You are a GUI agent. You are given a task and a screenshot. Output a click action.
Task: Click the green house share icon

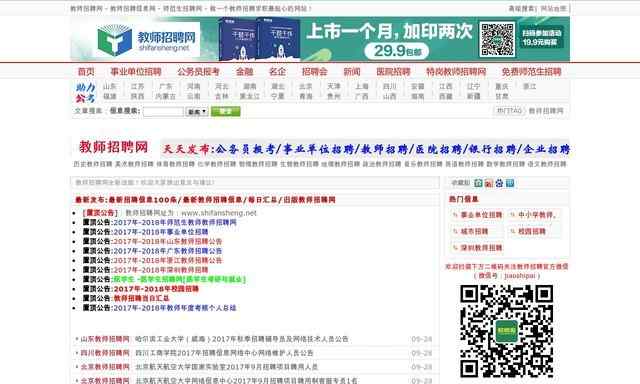pyautogui.click(x=478, y=183)
